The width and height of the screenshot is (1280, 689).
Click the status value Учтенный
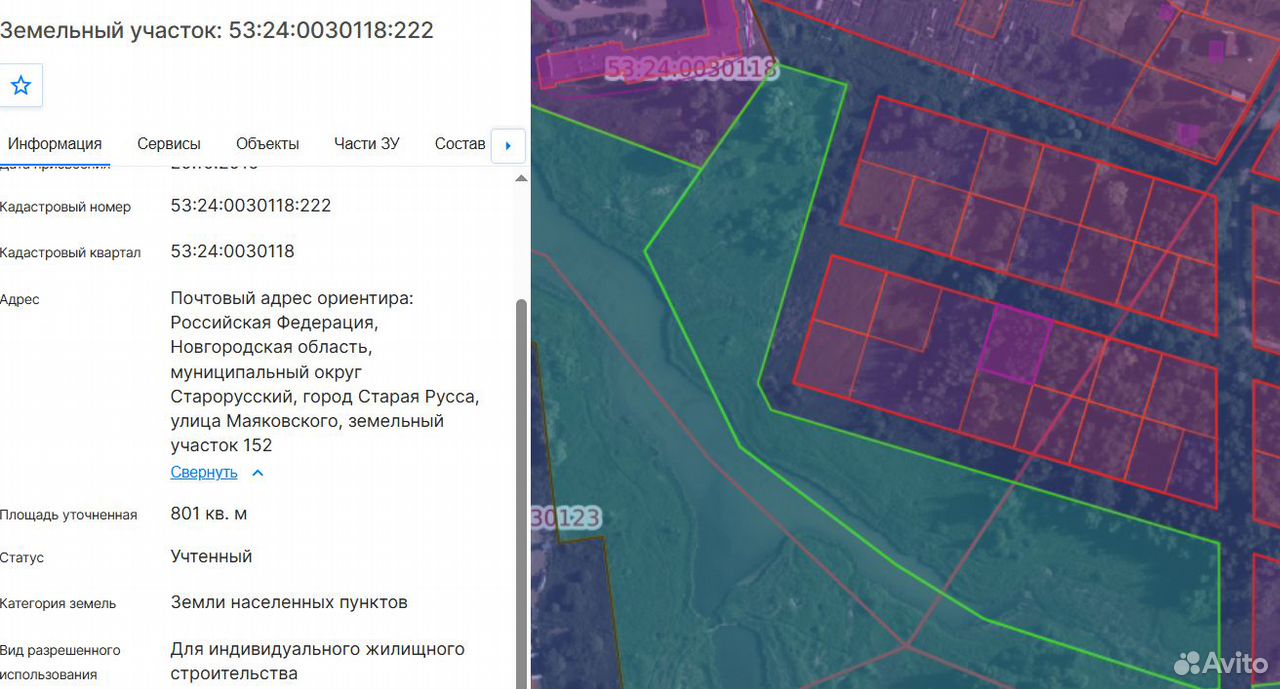[x=211, y=556]
